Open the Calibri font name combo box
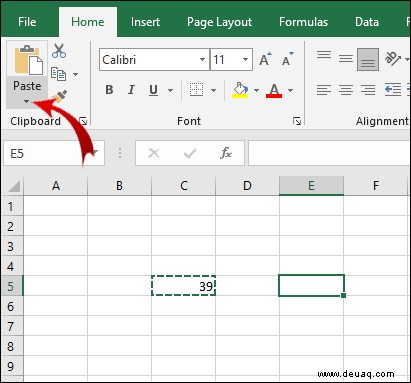 point(154,60)
